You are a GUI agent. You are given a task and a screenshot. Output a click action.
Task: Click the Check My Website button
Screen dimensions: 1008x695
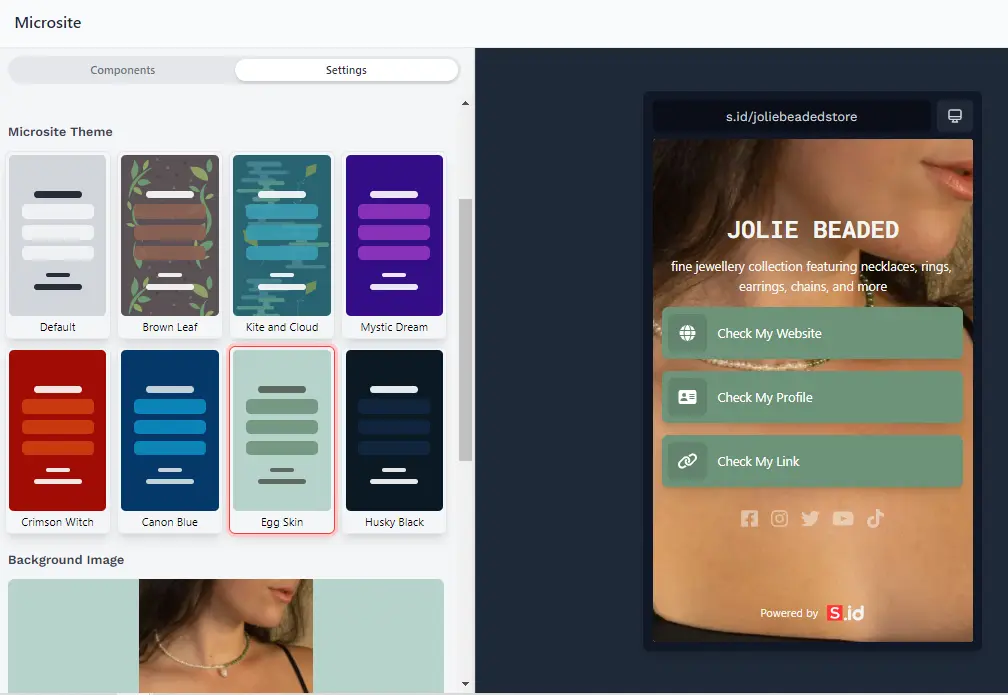pyautogui.click(x=813, y=333)
